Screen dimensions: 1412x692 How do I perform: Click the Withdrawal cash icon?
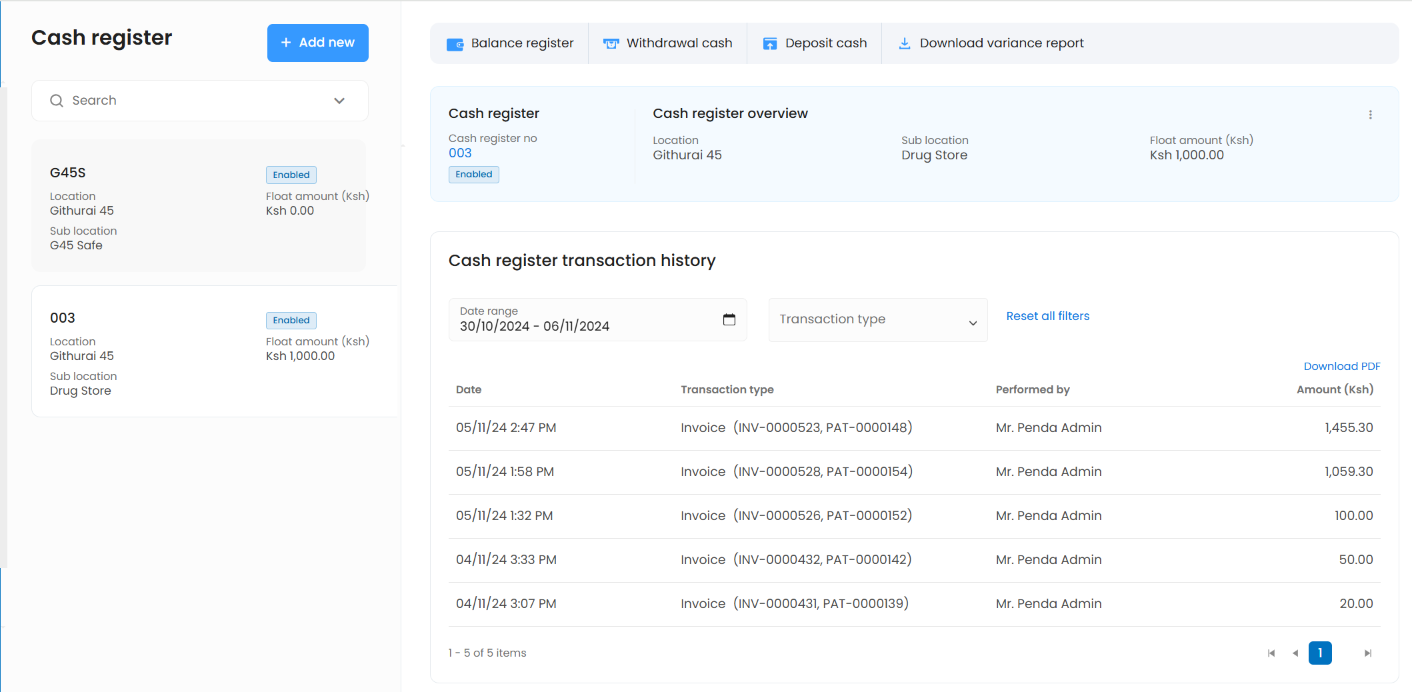(610, 44)
